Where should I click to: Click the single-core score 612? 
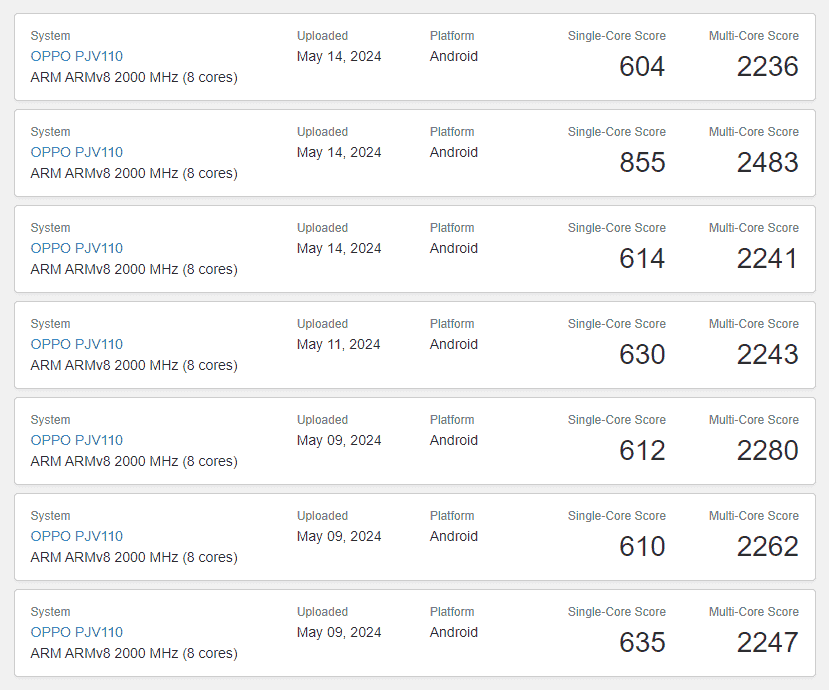tap(642, 451)
